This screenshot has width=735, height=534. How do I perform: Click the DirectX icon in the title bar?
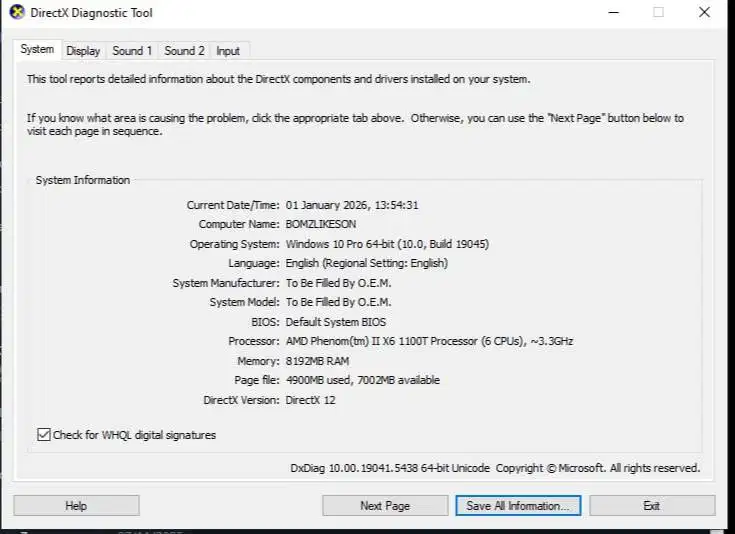coord(16,13)
